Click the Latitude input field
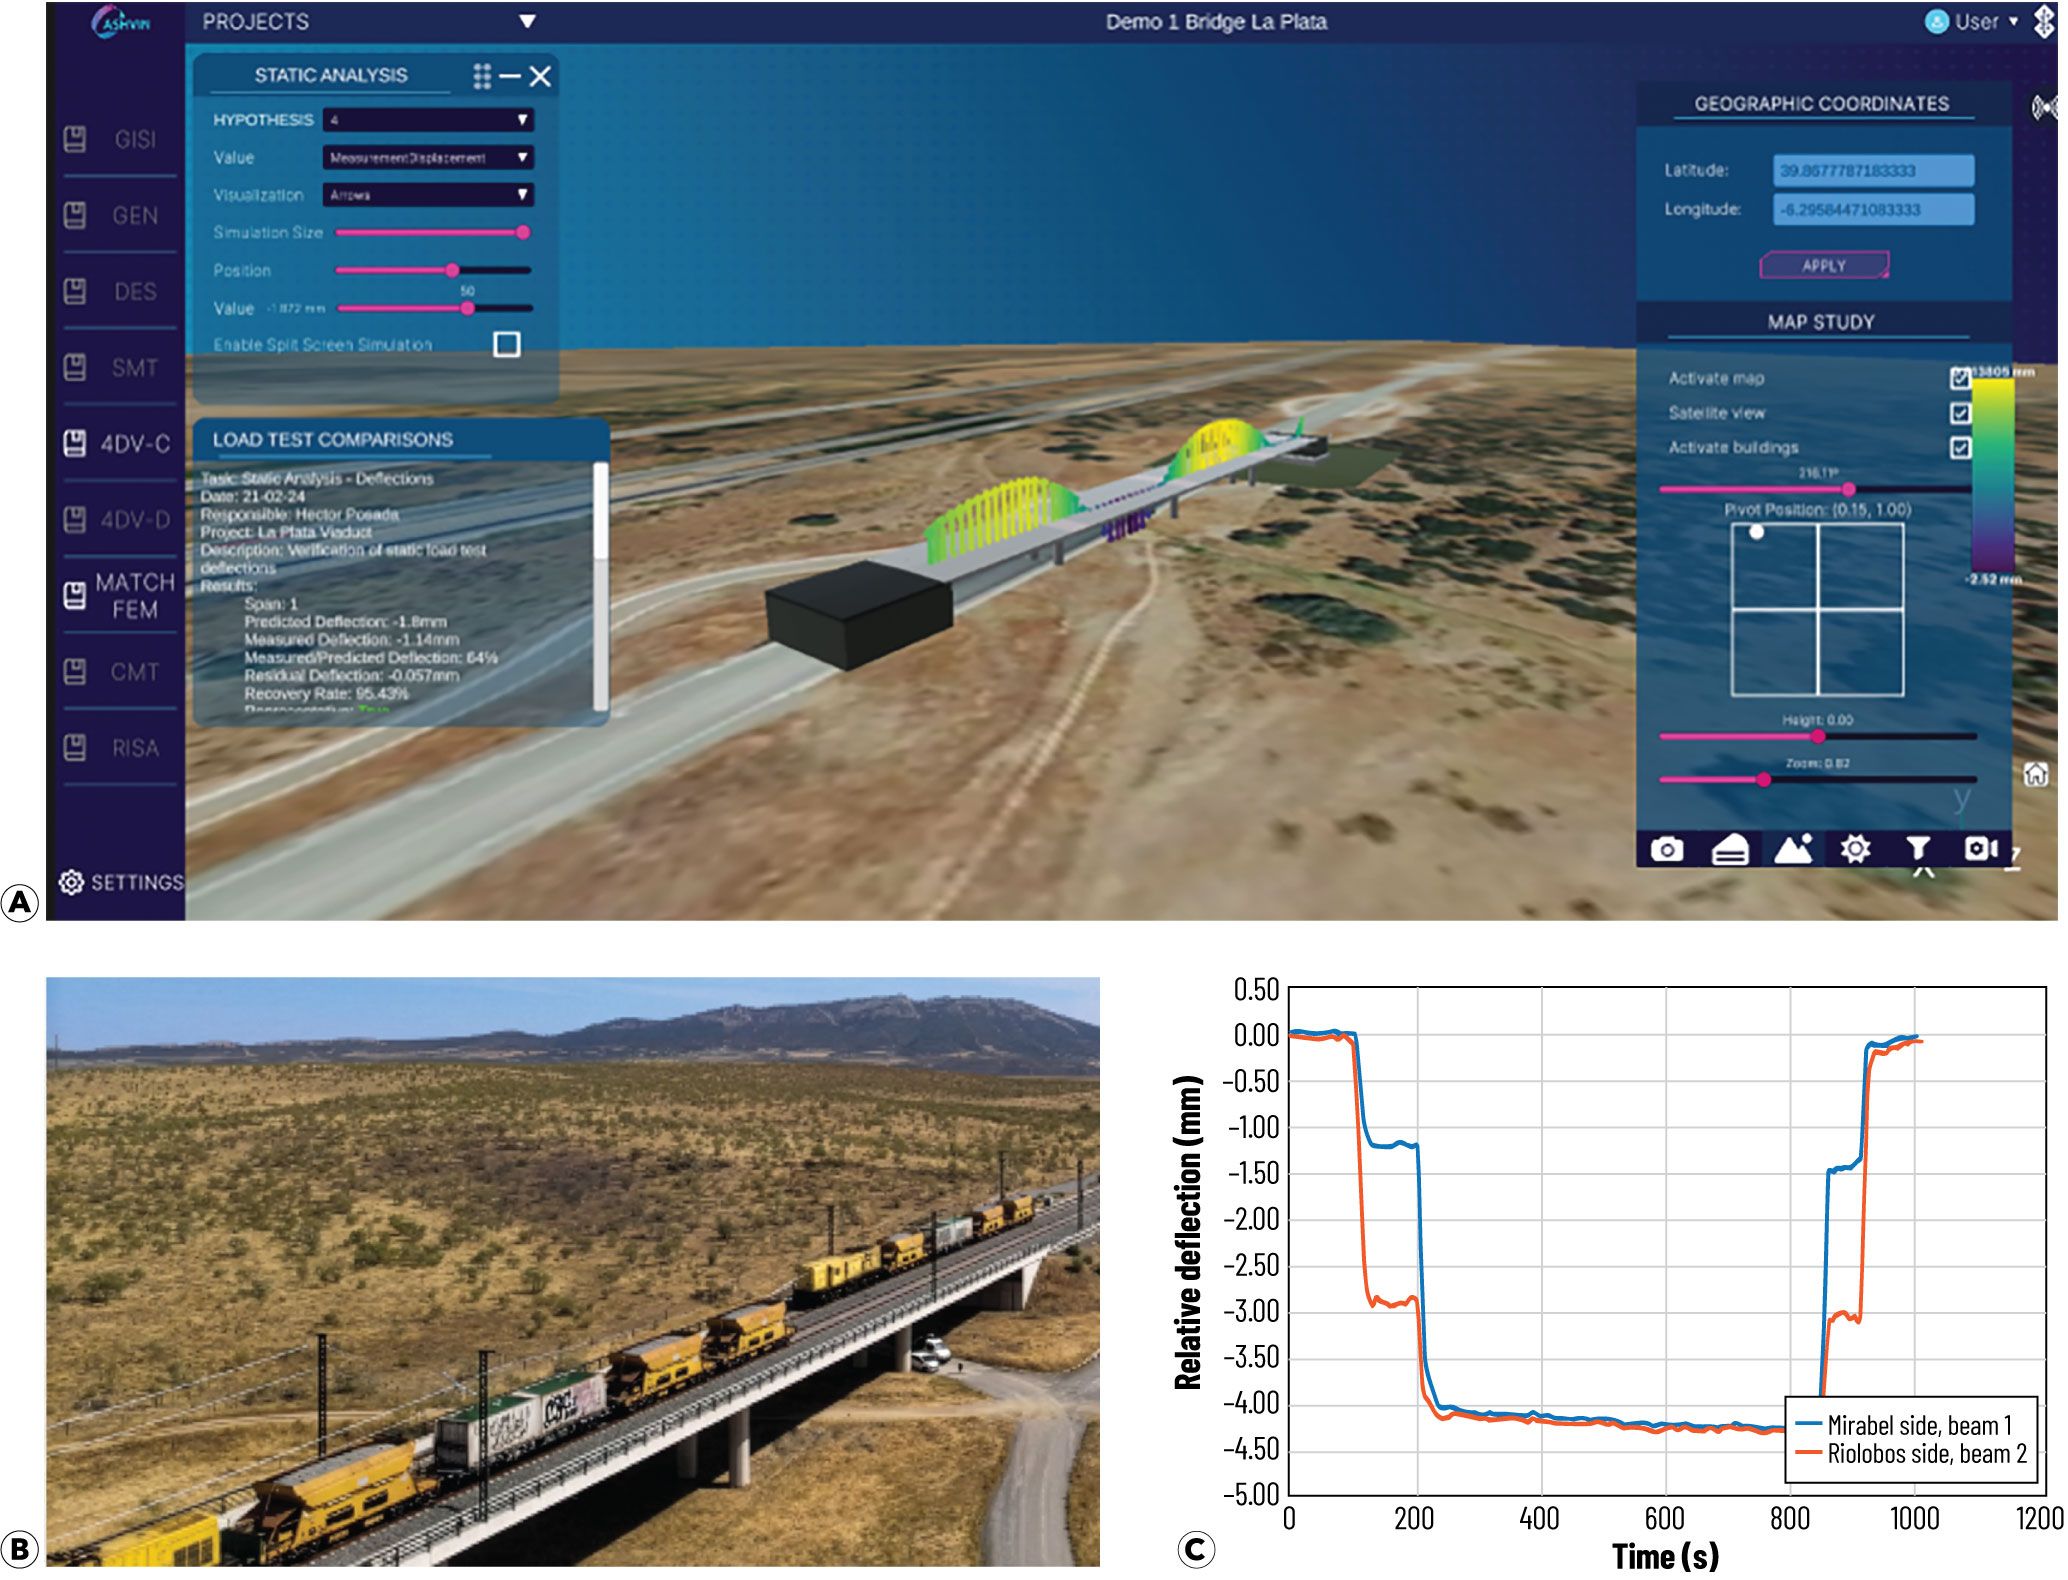 click(x=1873, y=171)
